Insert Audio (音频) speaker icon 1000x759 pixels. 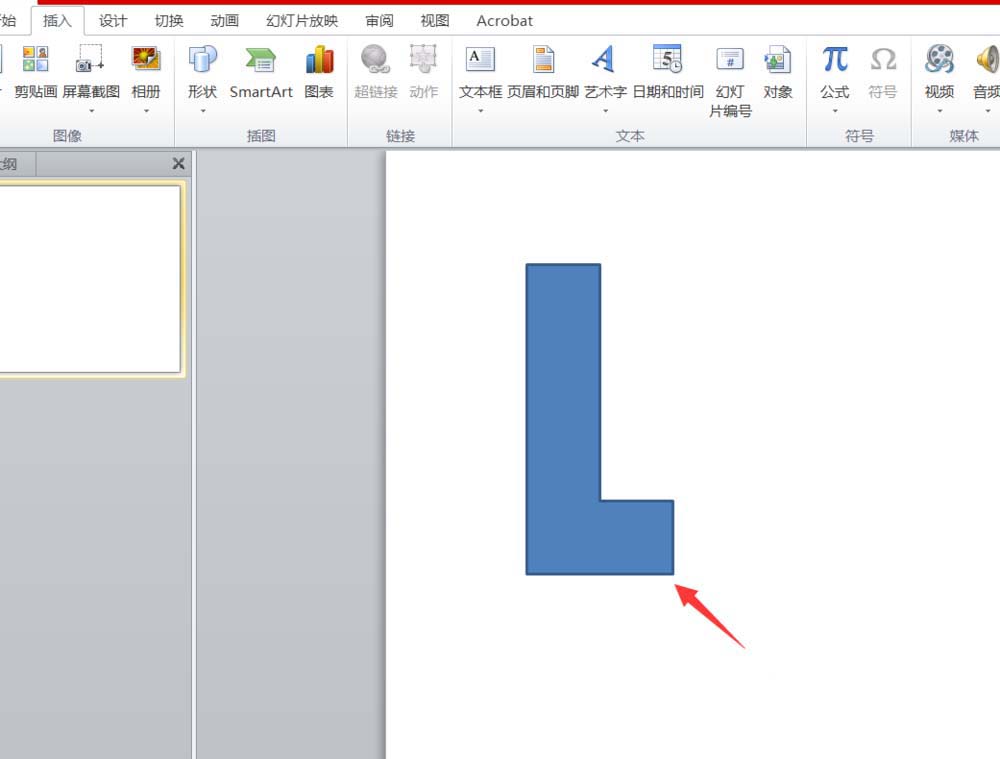point(988,59)
